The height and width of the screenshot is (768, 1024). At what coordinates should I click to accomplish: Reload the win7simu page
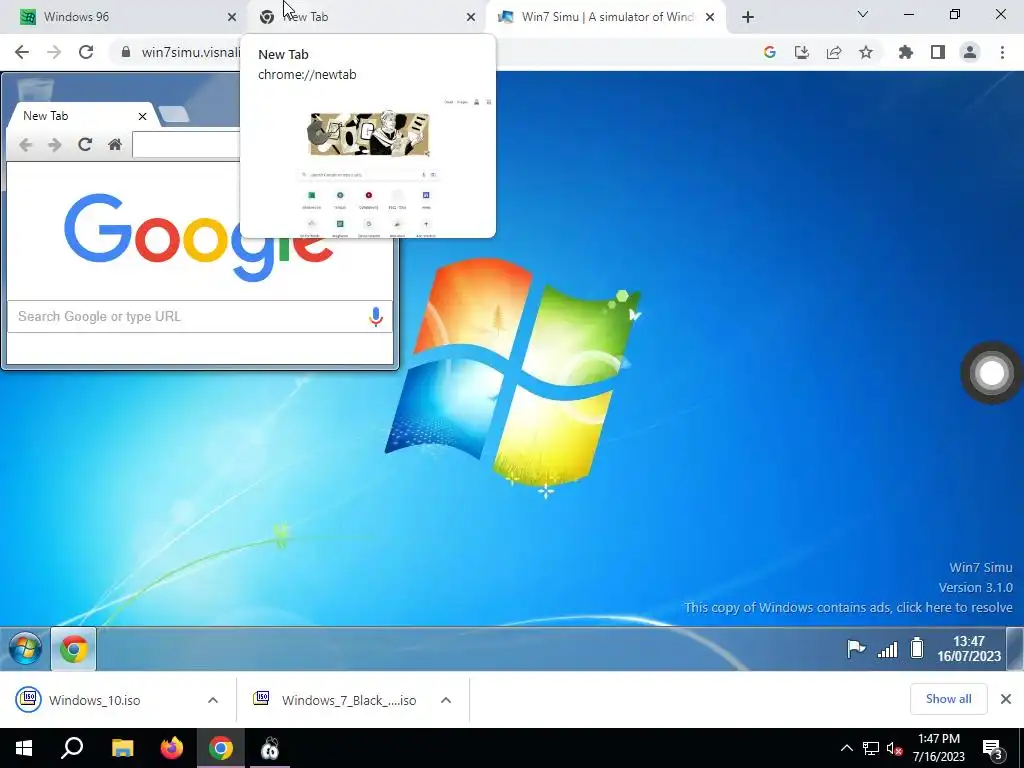pyautogui.click(x=86, y=52)
